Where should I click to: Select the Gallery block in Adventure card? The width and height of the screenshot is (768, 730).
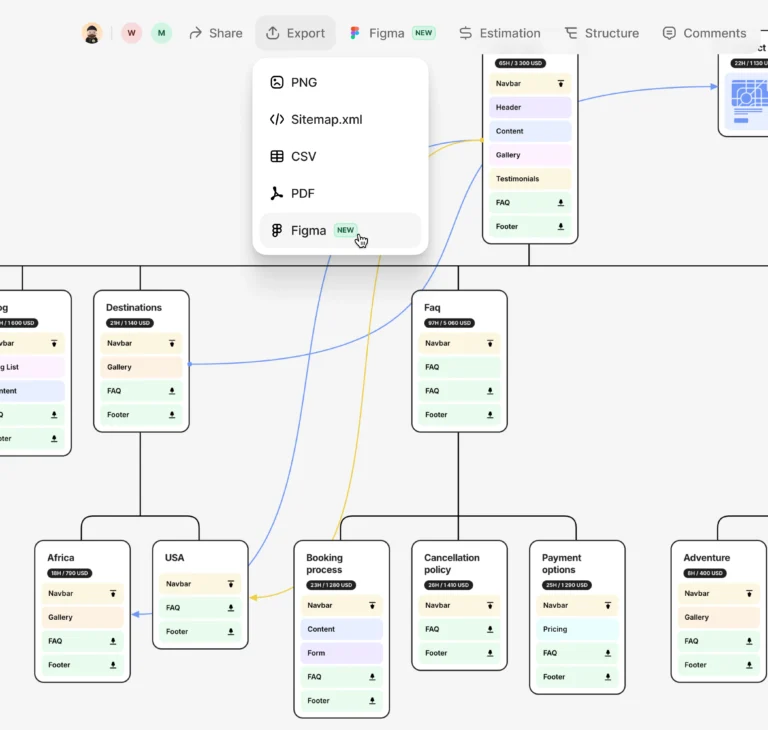click(719, 617)
